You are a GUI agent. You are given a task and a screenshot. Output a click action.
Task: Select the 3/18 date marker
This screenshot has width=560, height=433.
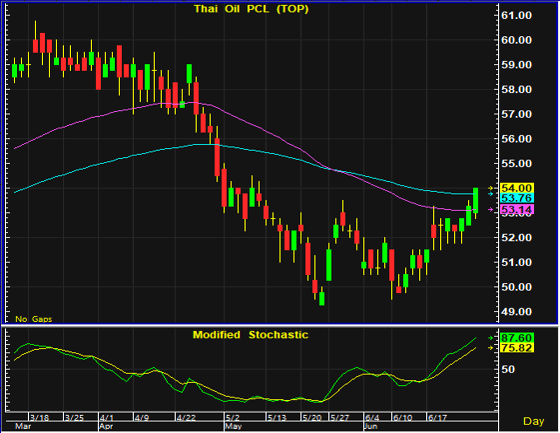39,418
